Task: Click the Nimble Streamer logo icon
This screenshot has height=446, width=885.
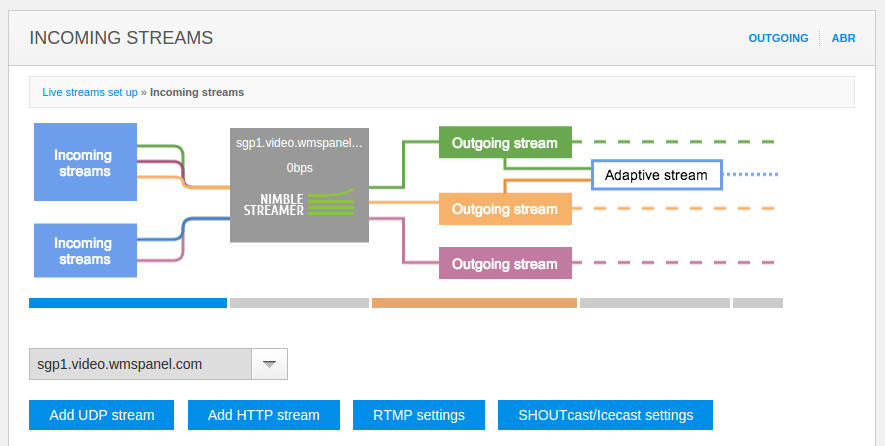Action: pos(300,202)
